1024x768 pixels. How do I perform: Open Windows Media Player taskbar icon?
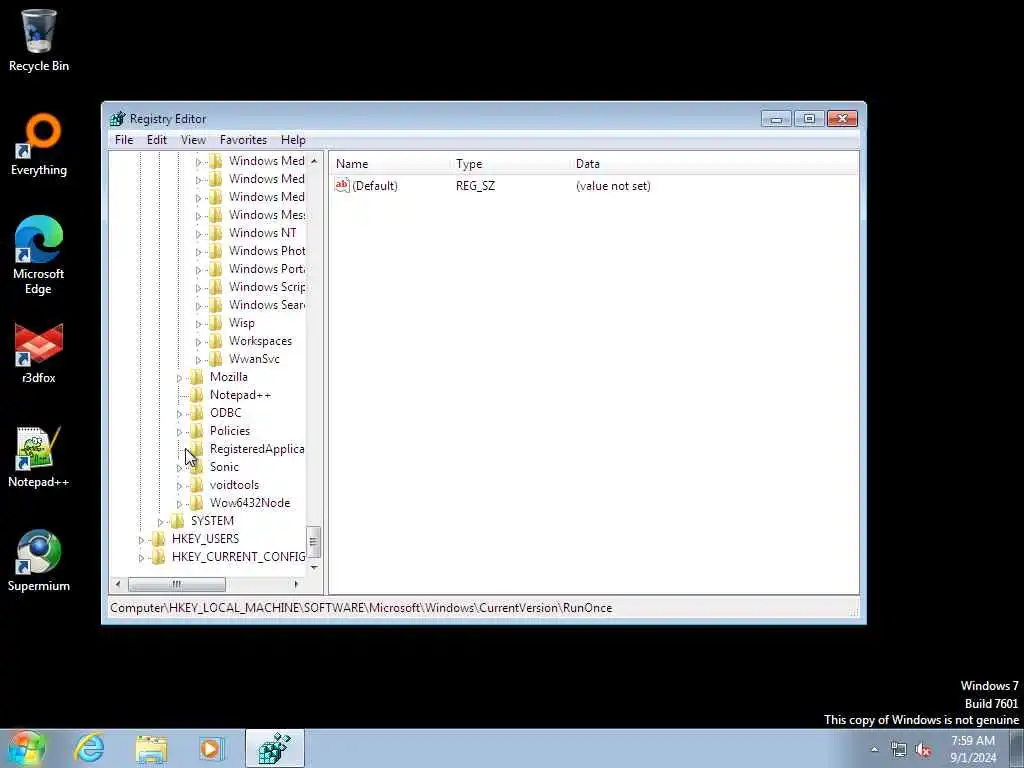coord(211,748)
